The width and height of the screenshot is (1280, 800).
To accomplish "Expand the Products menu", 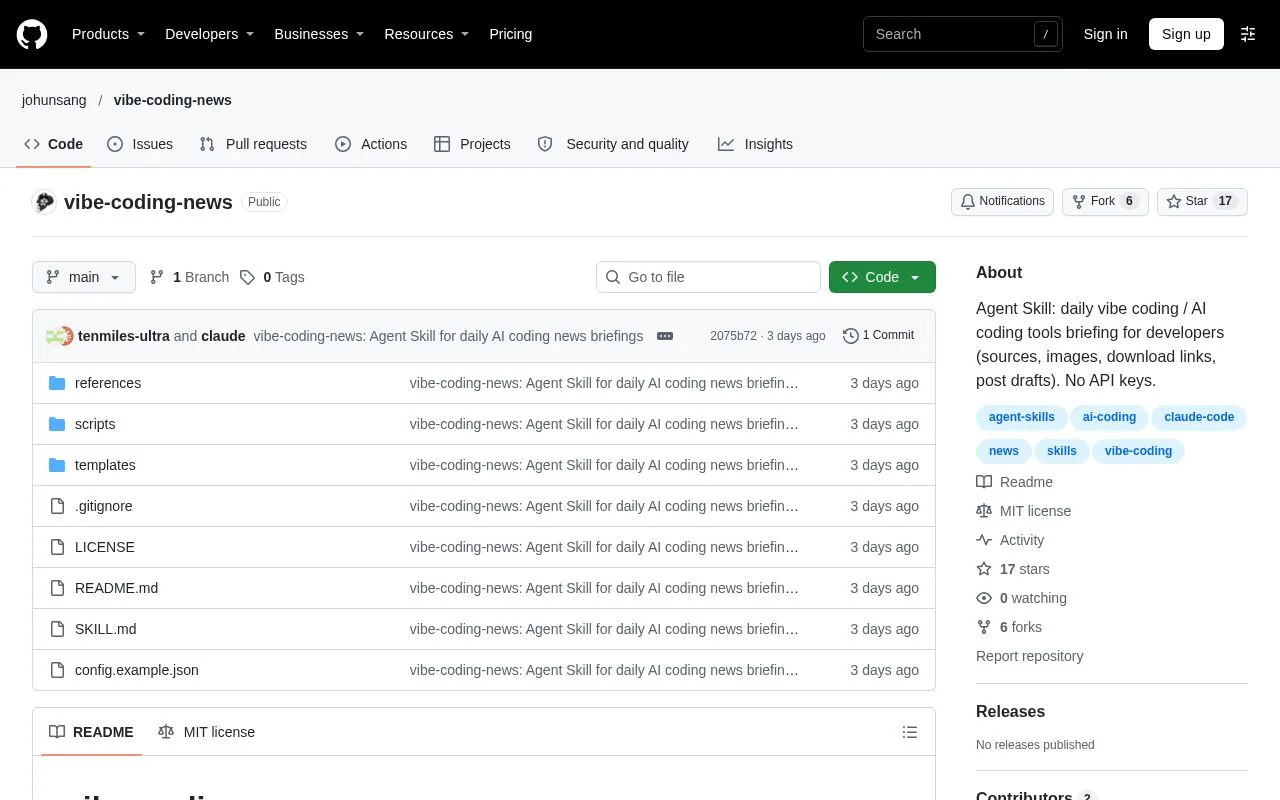I will [108, 34].
